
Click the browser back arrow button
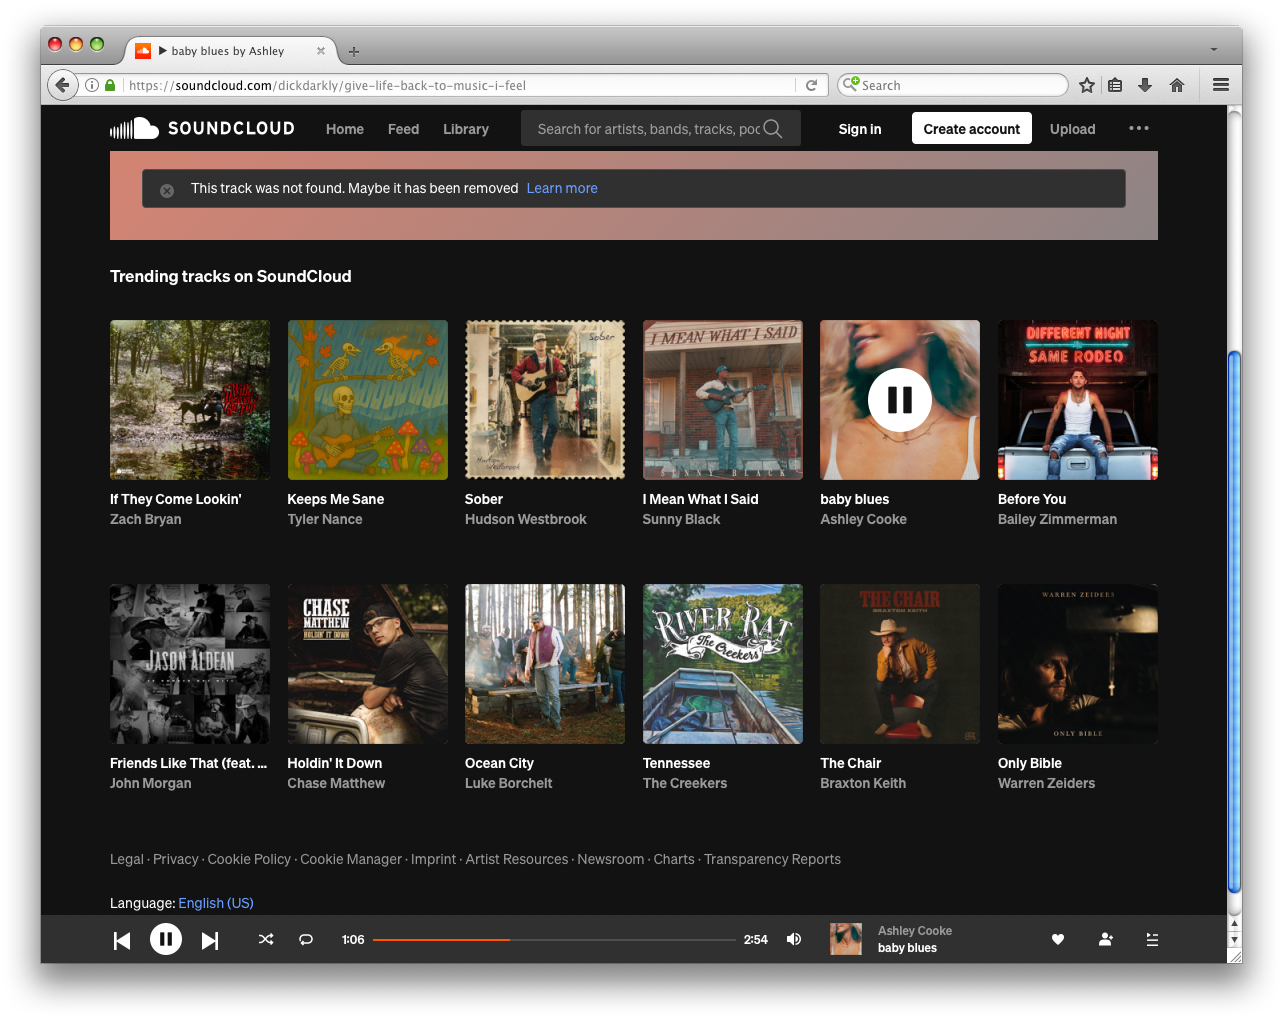(62, 85)
